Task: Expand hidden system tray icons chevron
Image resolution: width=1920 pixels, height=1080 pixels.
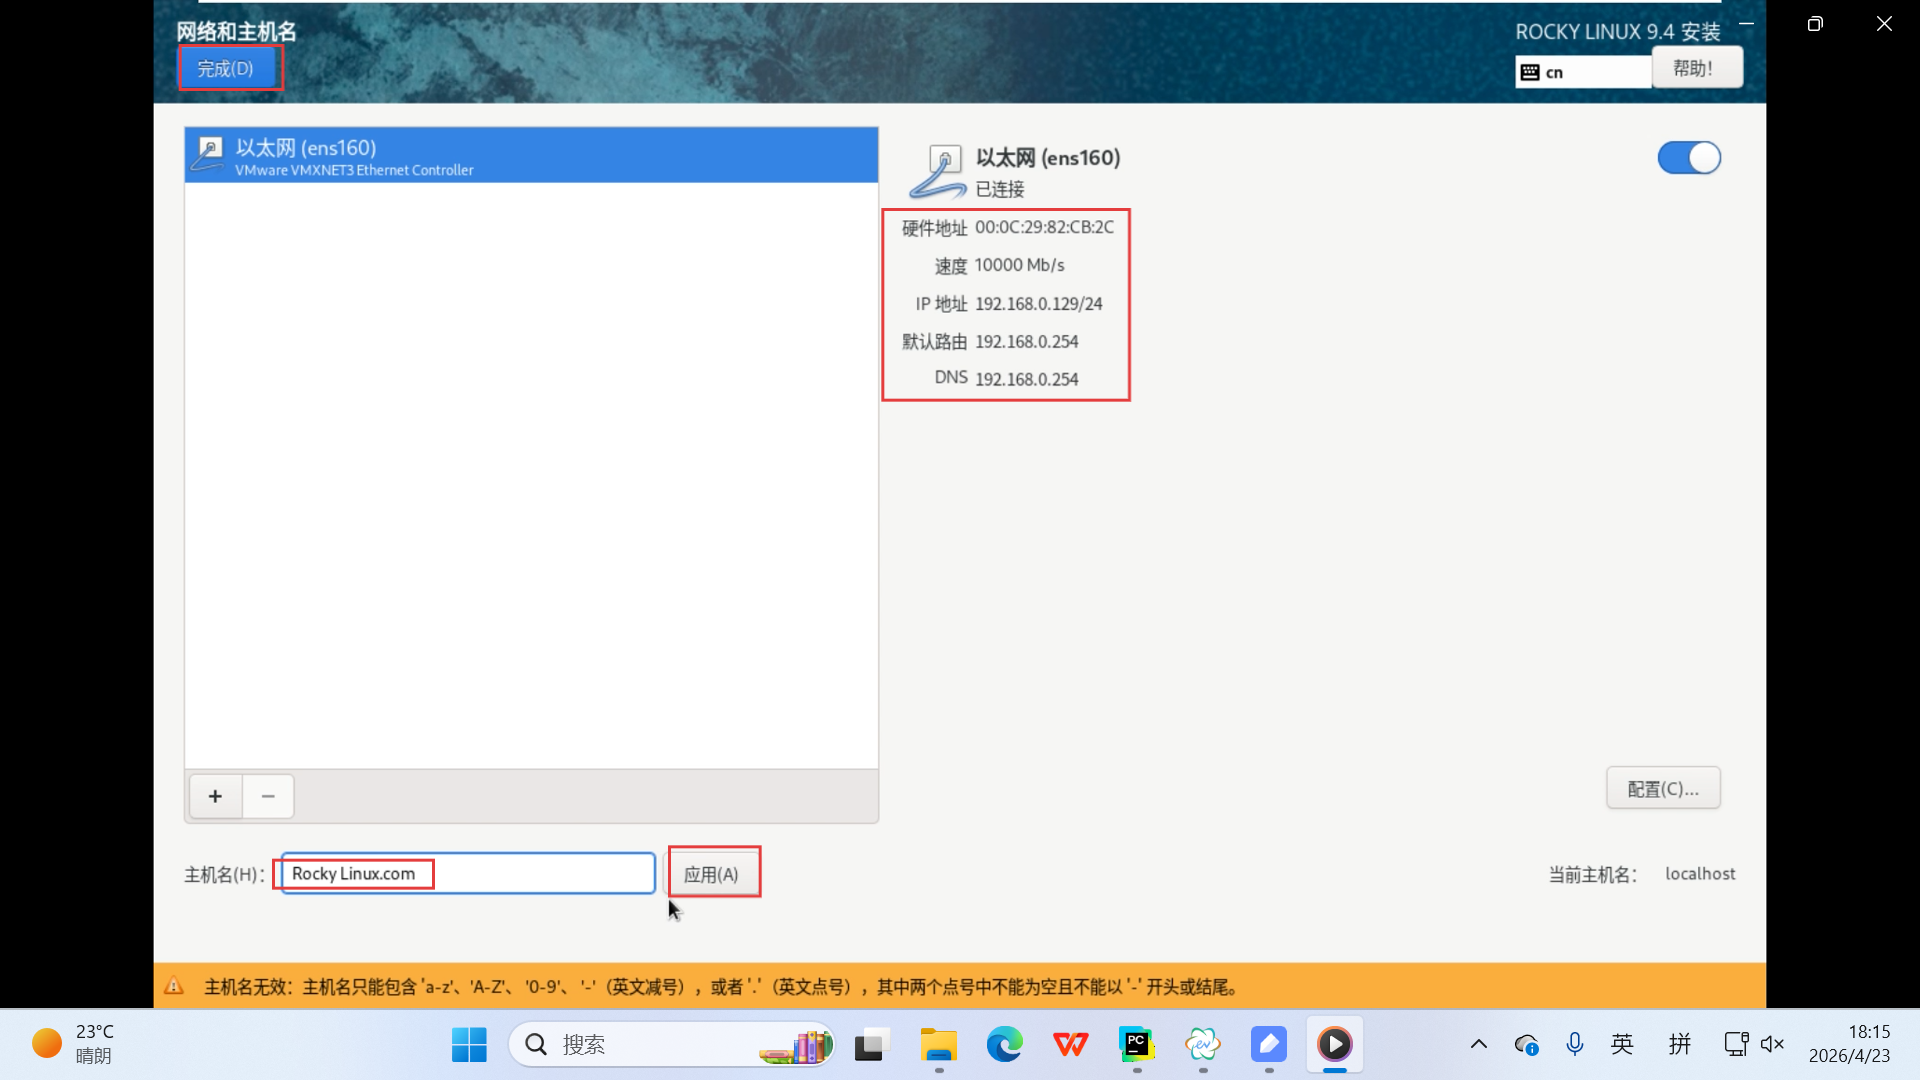Action: 1478,1045
